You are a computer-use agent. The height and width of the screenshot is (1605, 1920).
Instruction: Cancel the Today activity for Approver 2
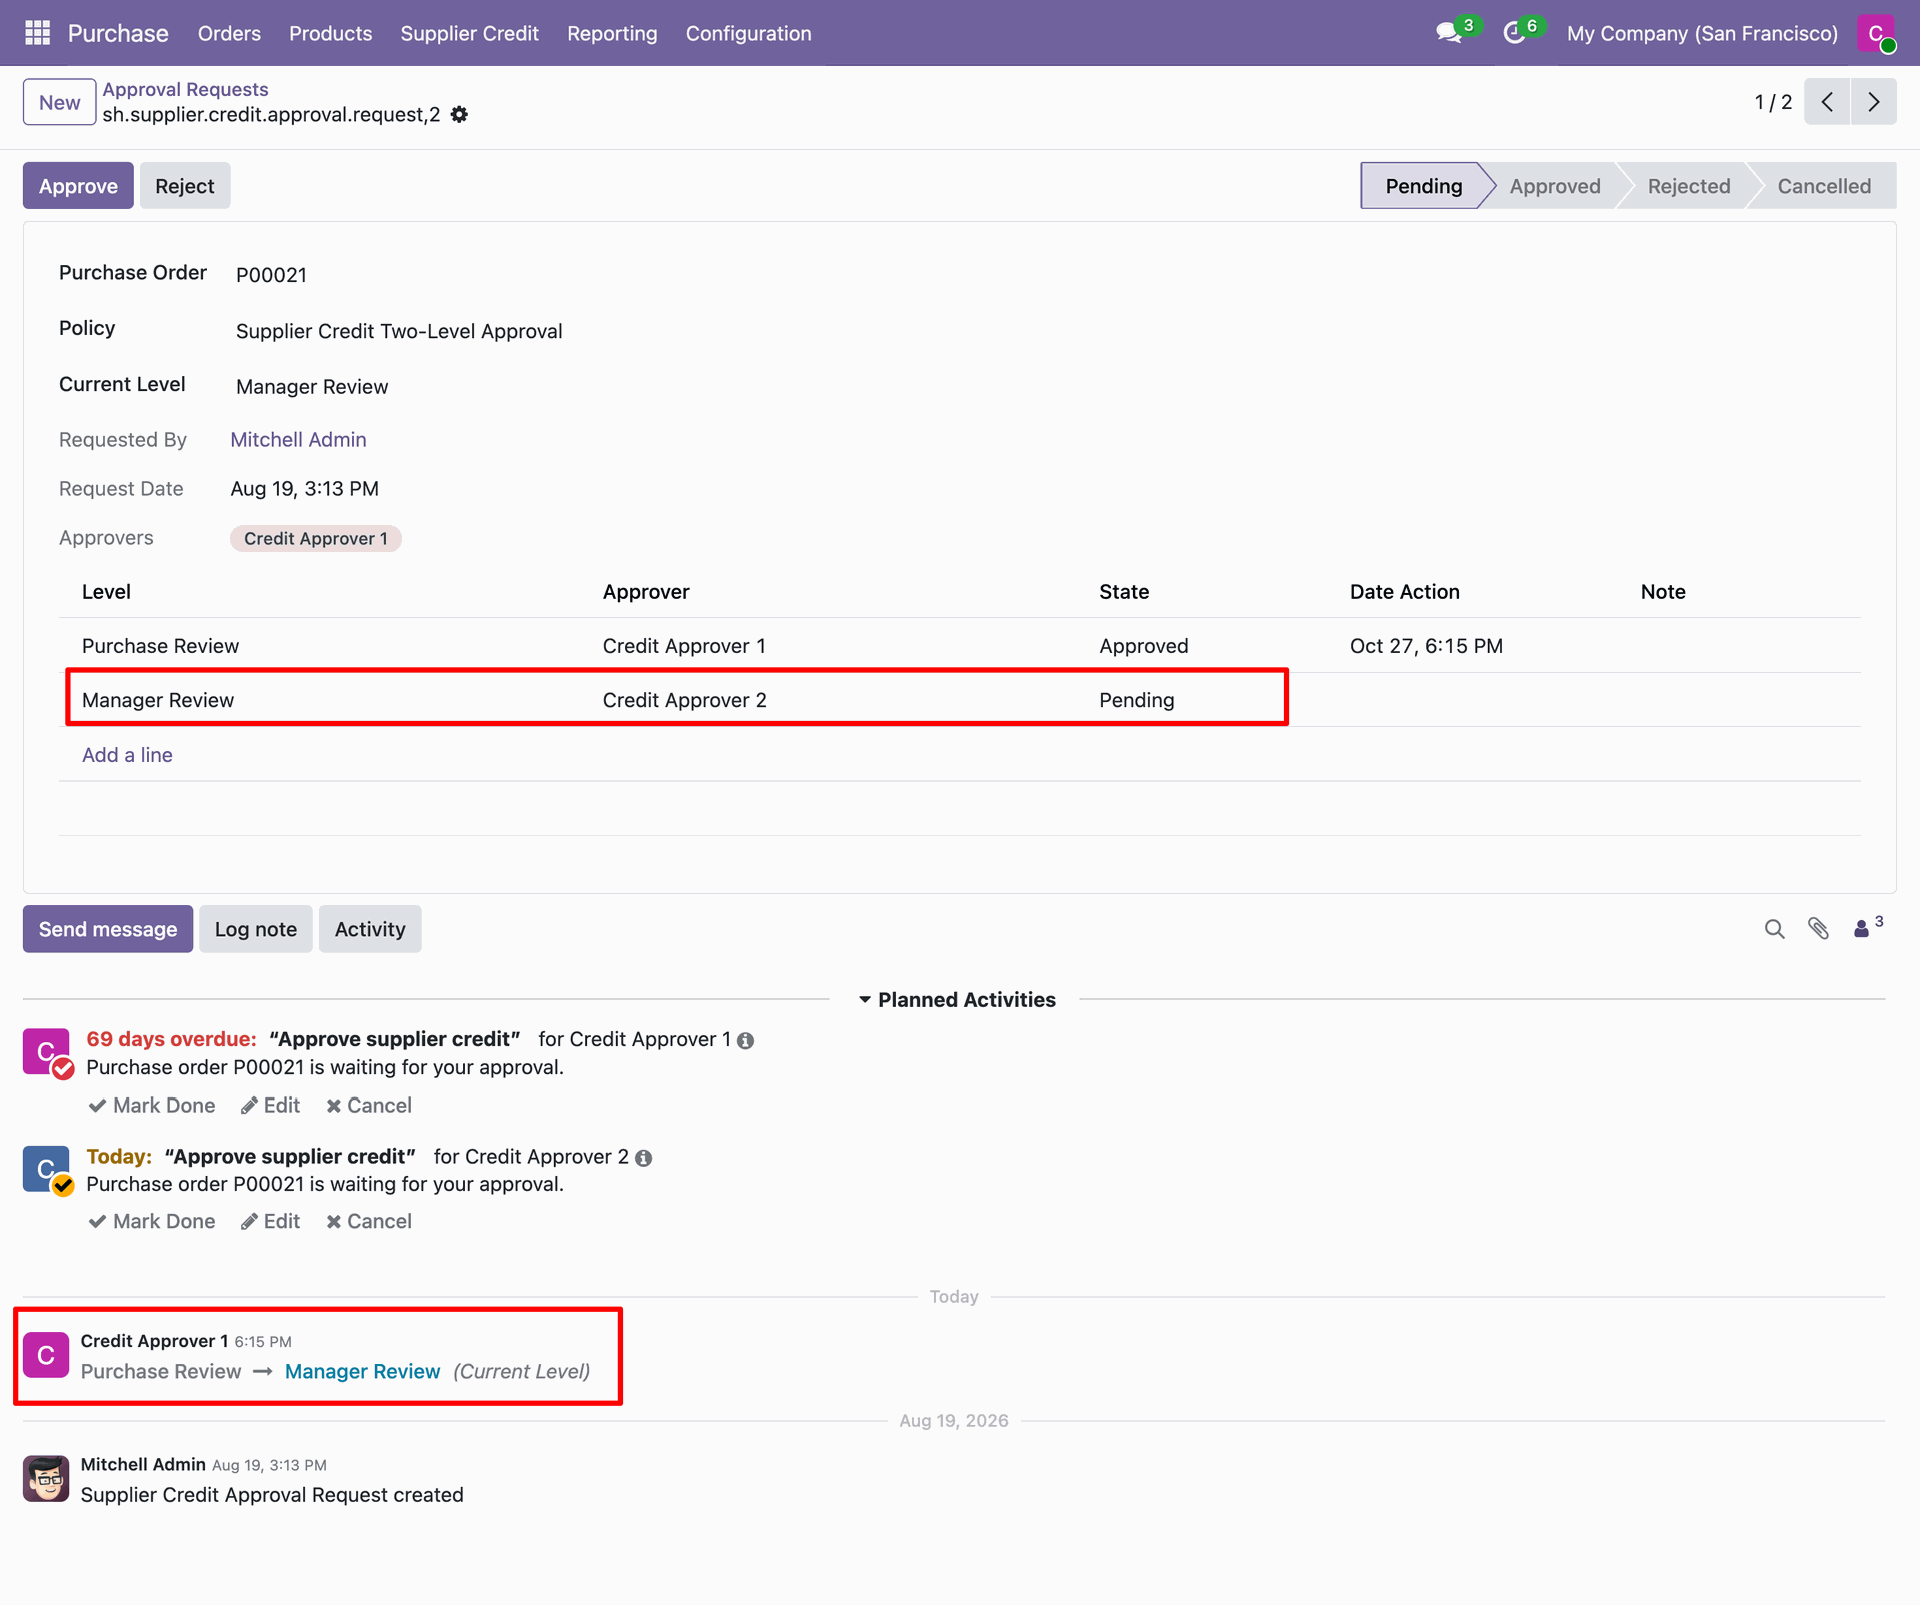[x=369, y=1222]
